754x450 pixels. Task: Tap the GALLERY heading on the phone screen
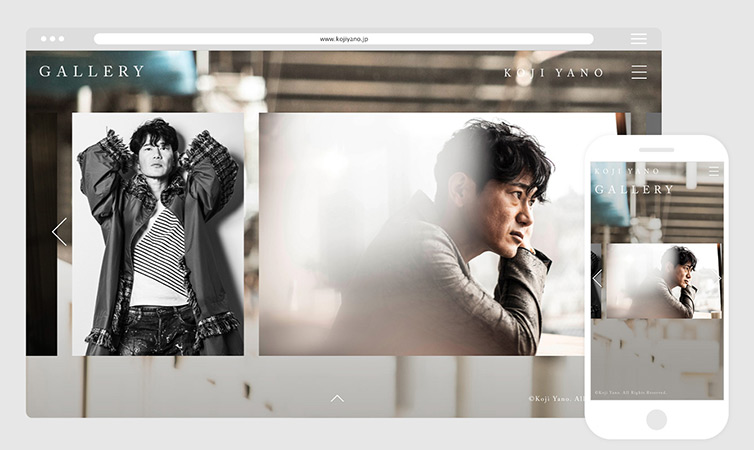pyautogui.click(x=634, y=189)
